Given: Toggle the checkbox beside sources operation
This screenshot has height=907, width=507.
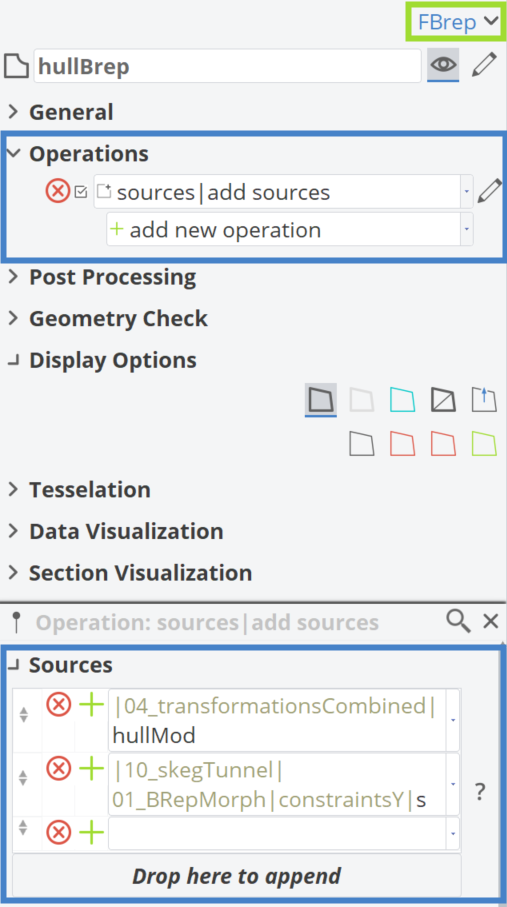Looking at the screenshot, I should [81, 191].
